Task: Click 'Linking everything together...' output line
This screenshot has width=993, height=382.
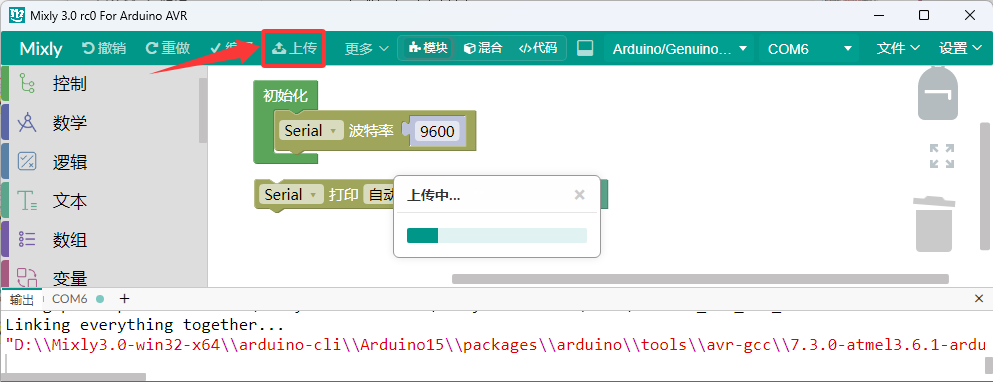Action: click(145, 325)
